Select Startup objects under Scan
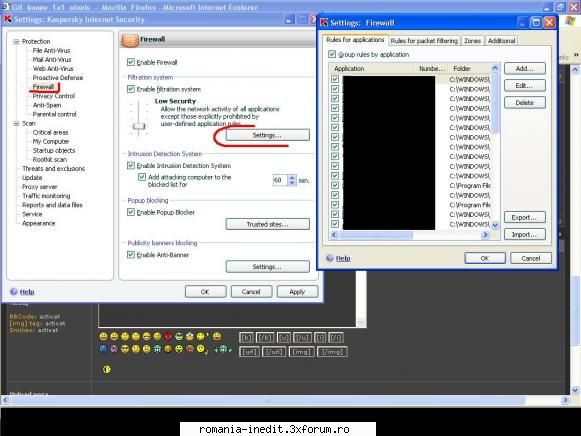 pos(54,150)
